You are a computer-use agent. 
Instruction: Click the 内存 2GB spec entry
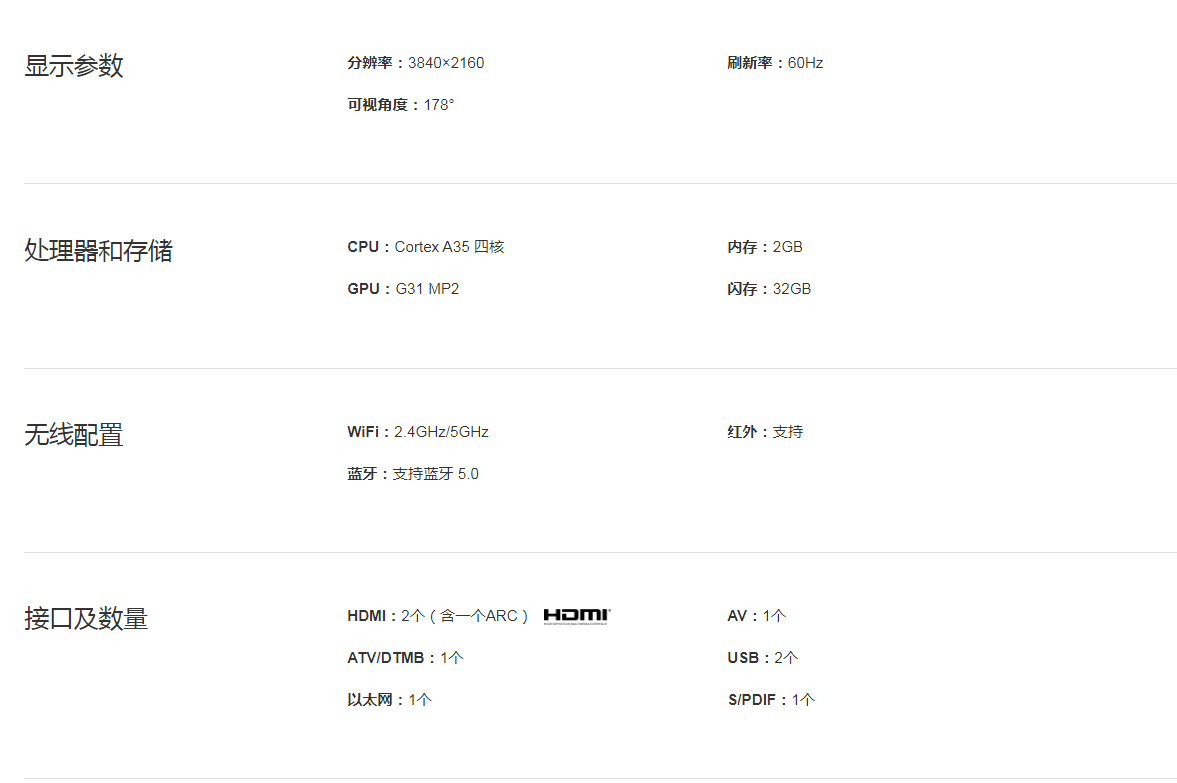tap(765, 247)
